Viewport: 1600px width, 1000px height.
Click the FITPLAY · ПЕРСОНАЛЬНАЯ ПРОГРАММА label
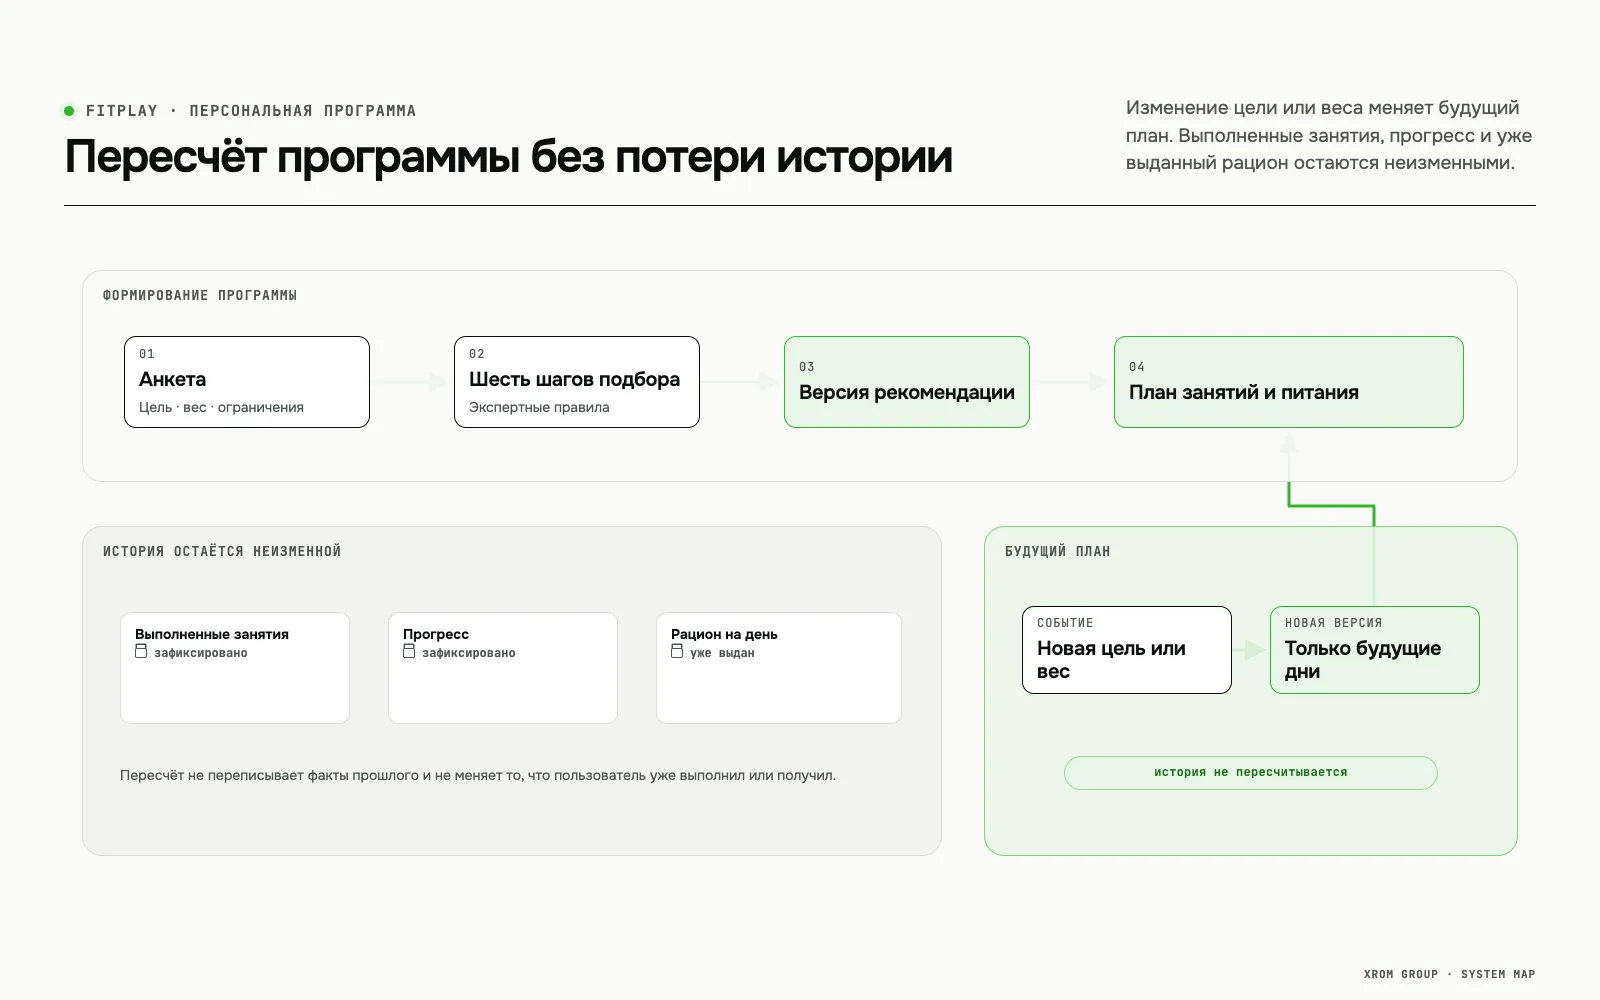[x=251, y=111]
